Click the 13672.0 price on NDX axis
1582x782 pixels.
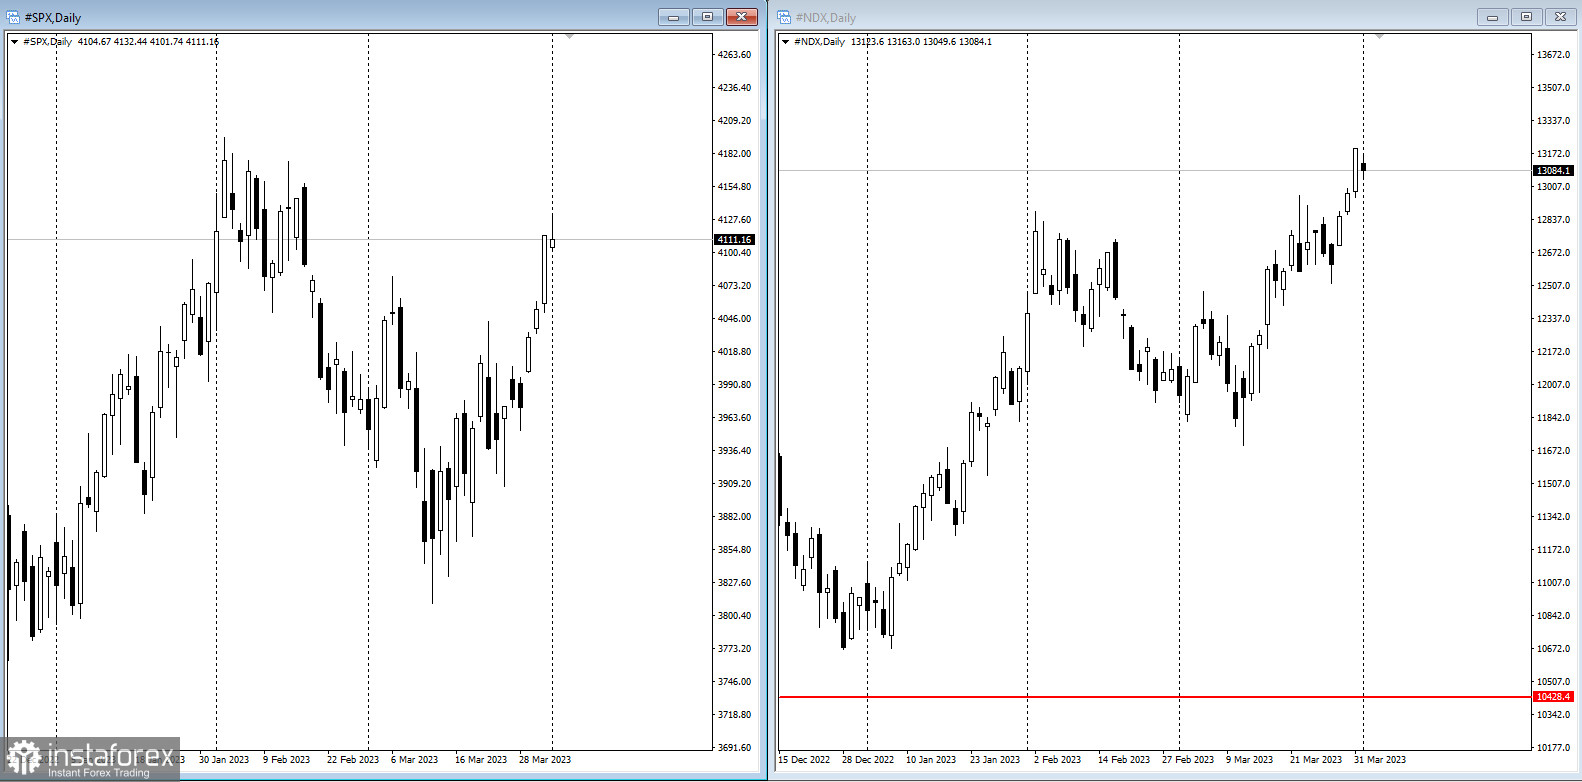(x=1553, y=55)
